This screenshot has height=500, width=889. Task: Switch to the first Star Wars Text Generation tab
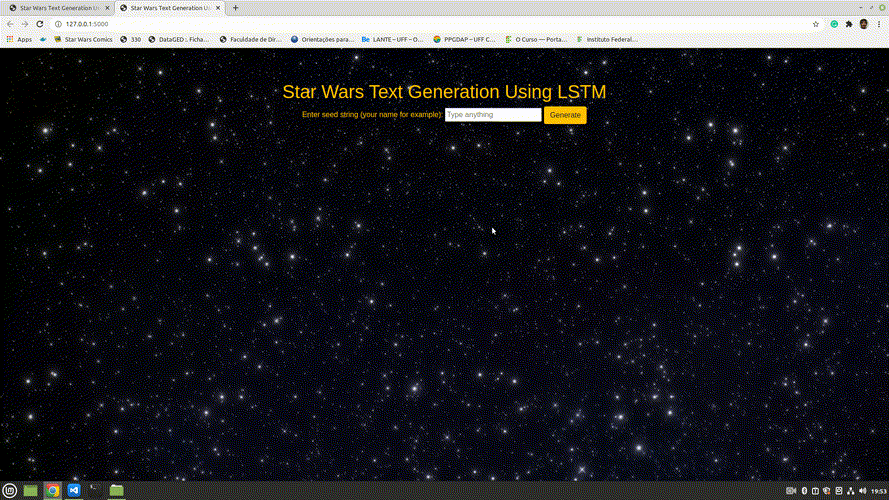pos(59,8)
